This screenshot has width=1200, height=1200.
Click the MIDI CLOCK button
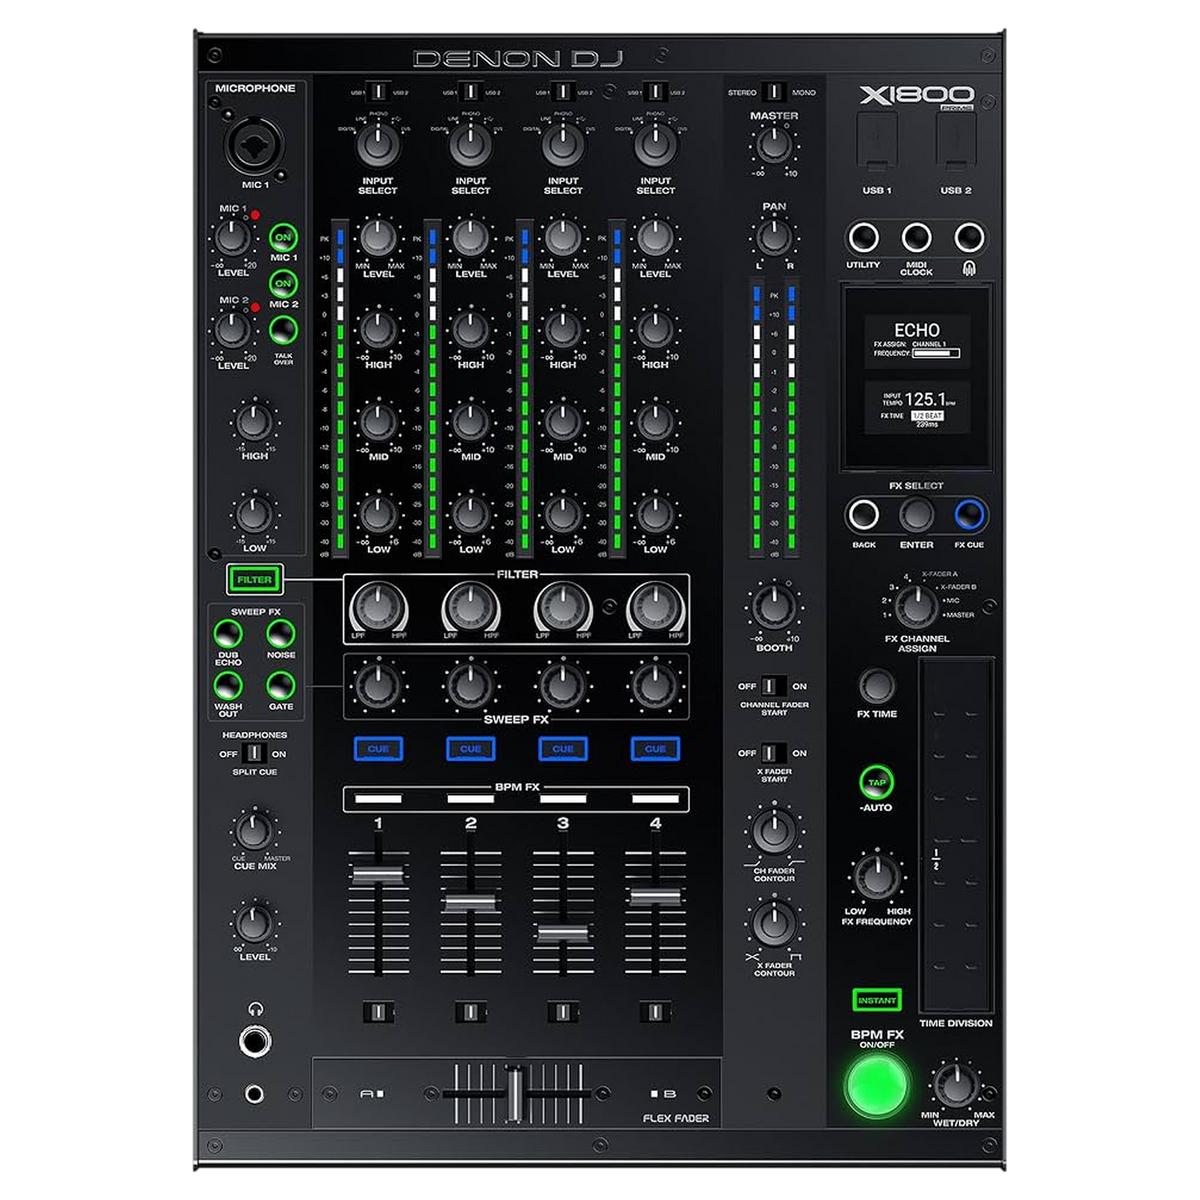[916, 238]
